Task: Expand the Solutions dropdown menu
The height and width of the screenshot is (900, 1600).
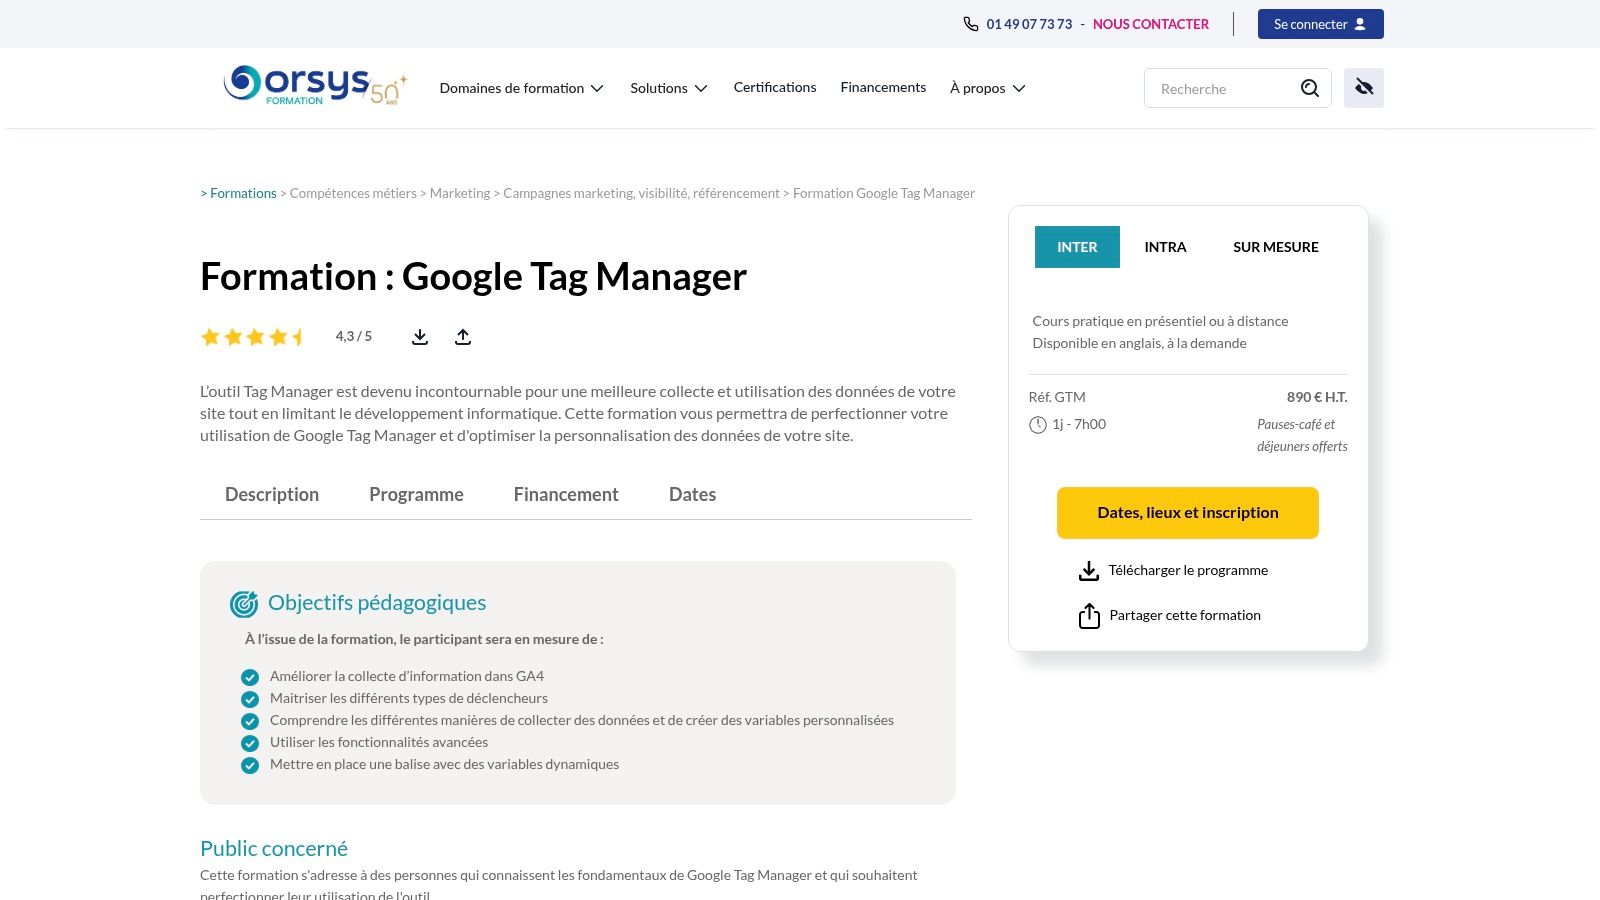Action: 669,88
